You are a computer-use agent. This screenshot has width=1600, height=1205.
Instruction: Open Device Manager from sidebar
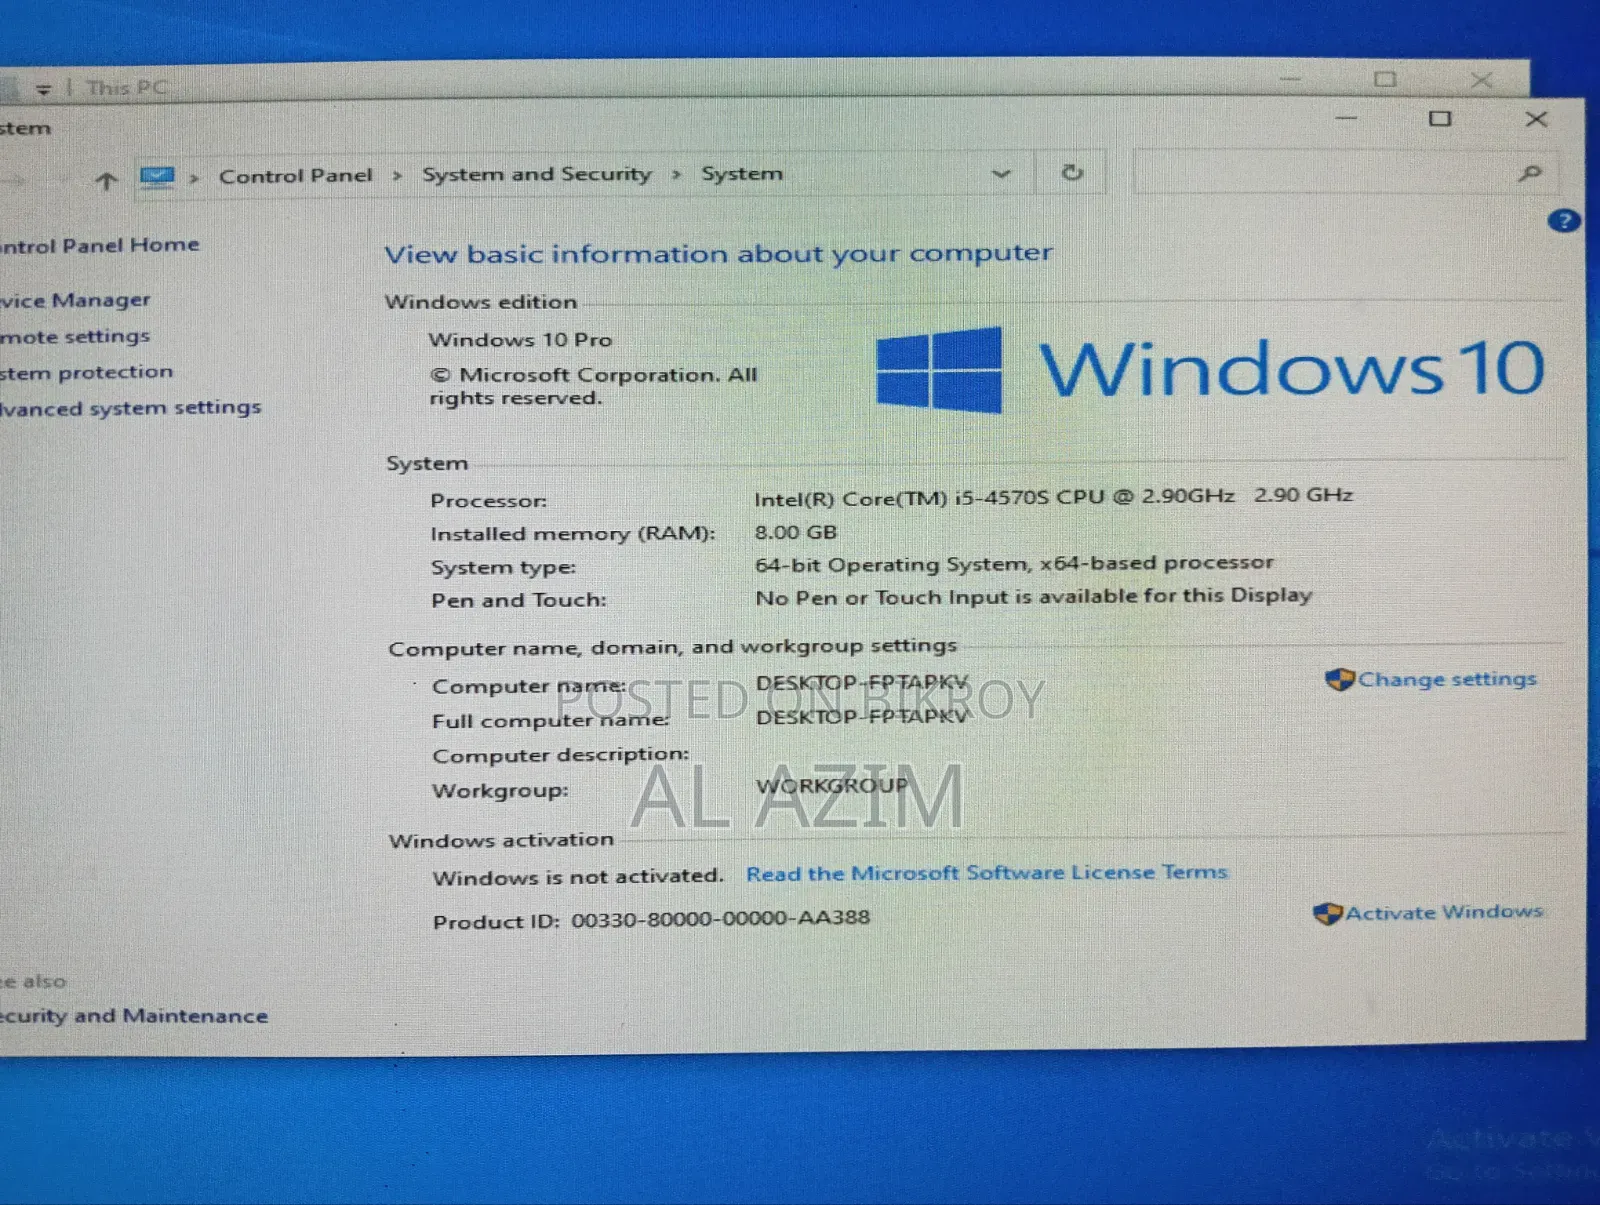(x=75, y=300)
